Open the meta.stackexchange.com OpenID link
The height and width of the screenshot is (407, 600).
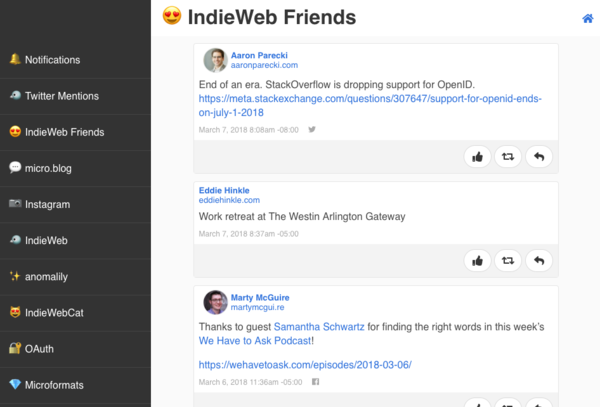click(x=370, y=106)
